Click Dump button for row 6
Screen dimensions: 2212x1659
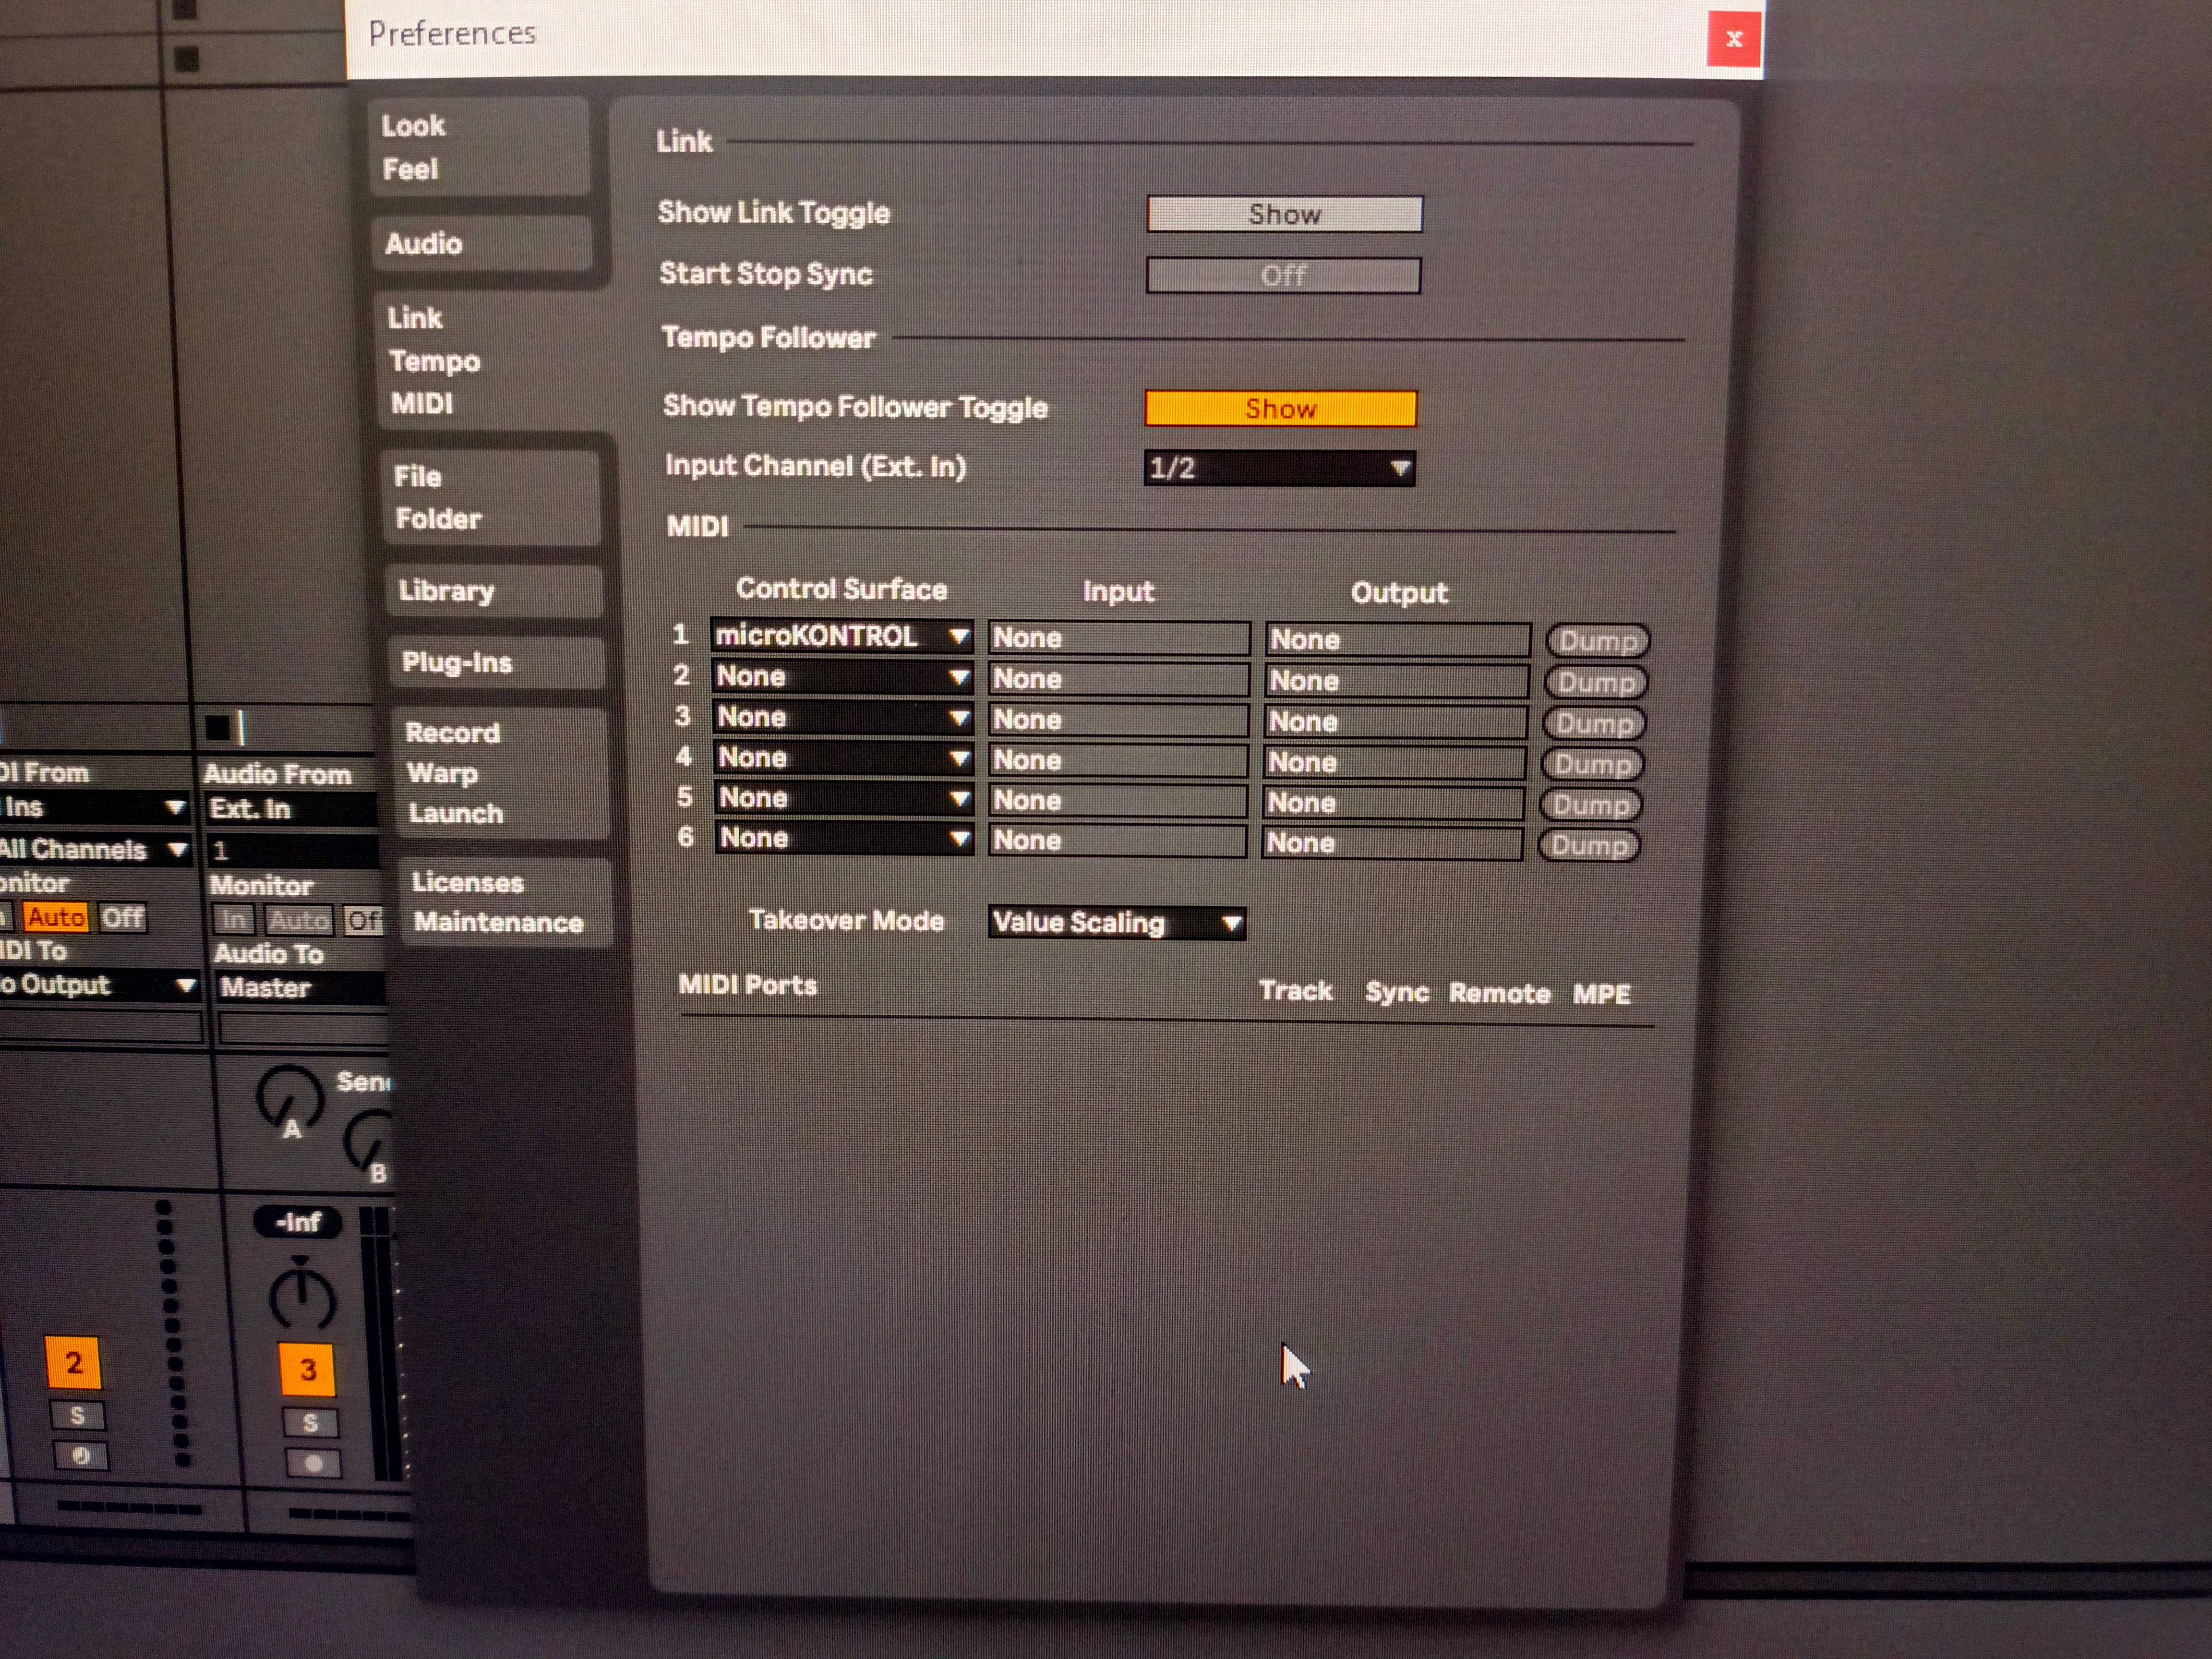coord(1589,846)
